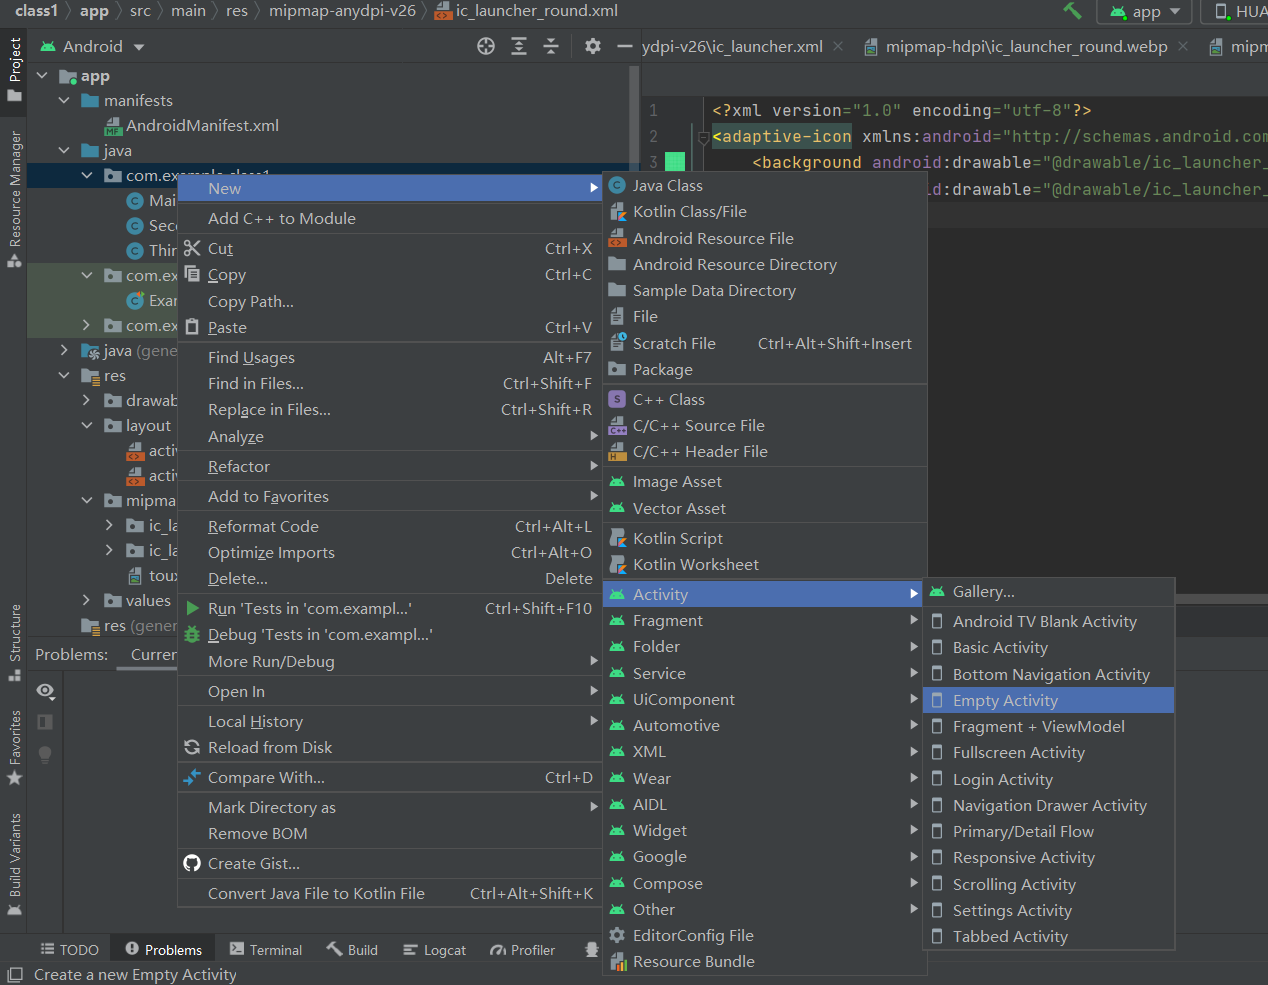Choose Java Class from New submenu

(765, 186)
